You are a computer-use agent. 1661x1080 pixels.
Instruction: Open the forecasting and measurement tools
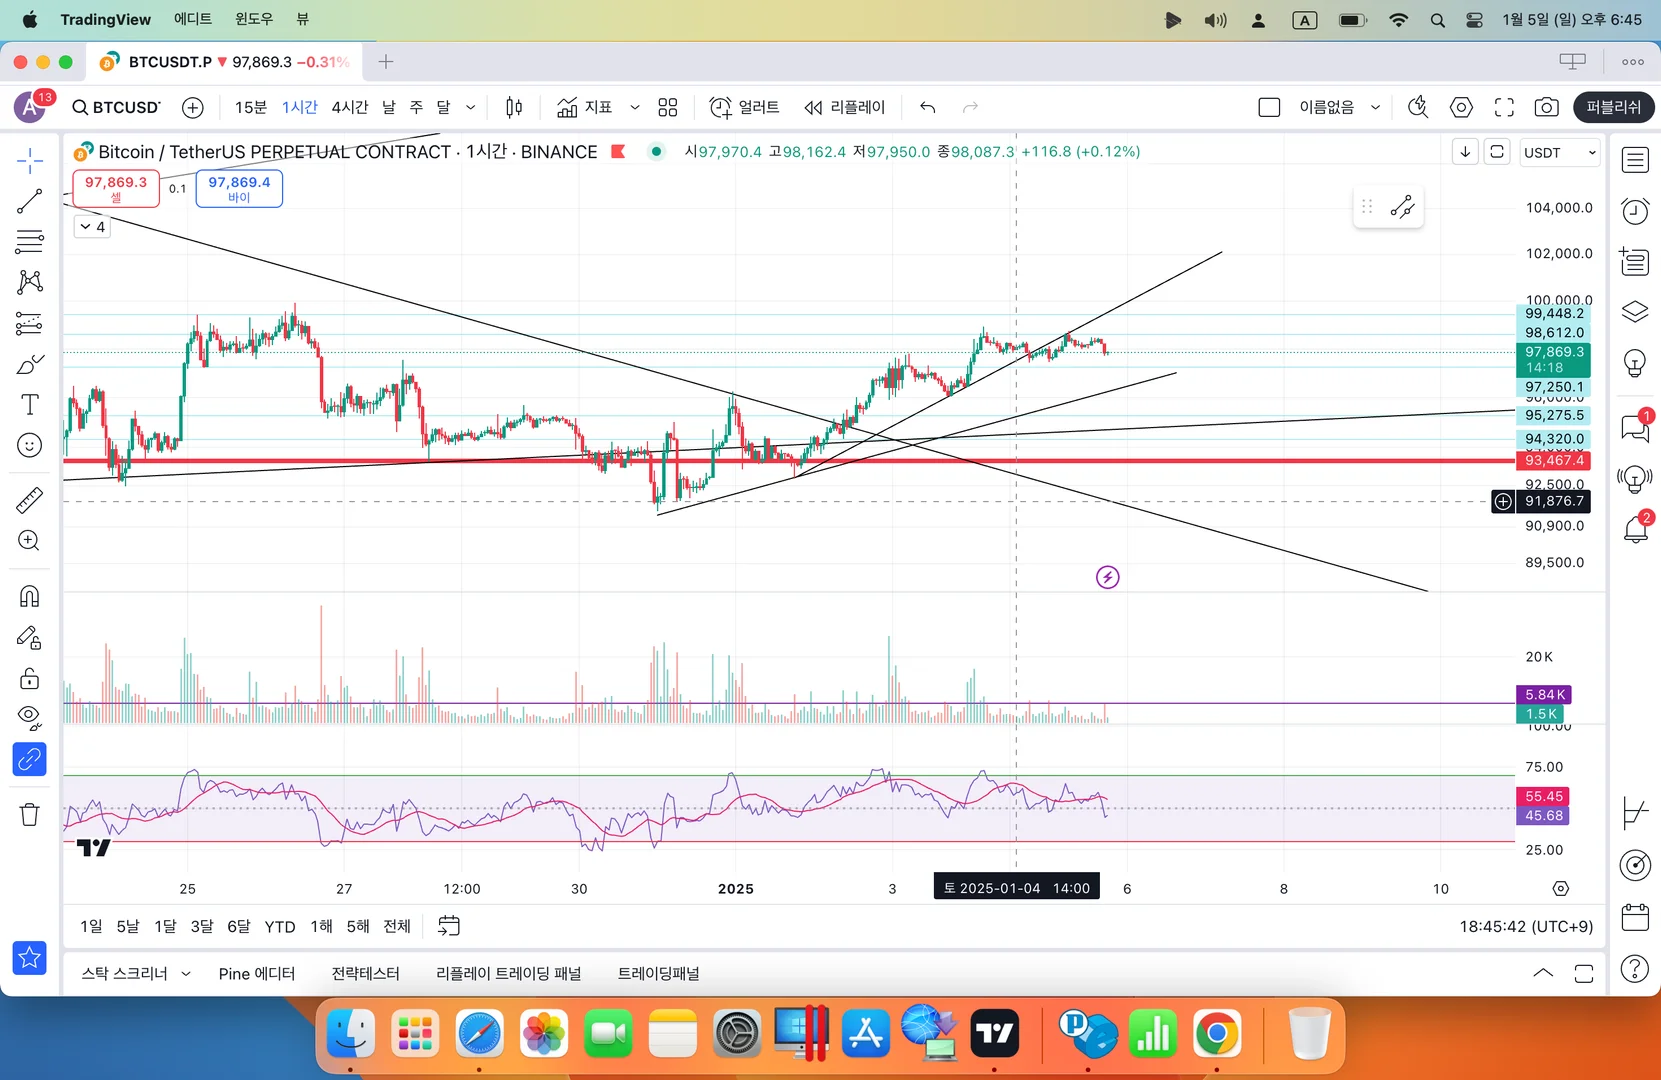30,323
